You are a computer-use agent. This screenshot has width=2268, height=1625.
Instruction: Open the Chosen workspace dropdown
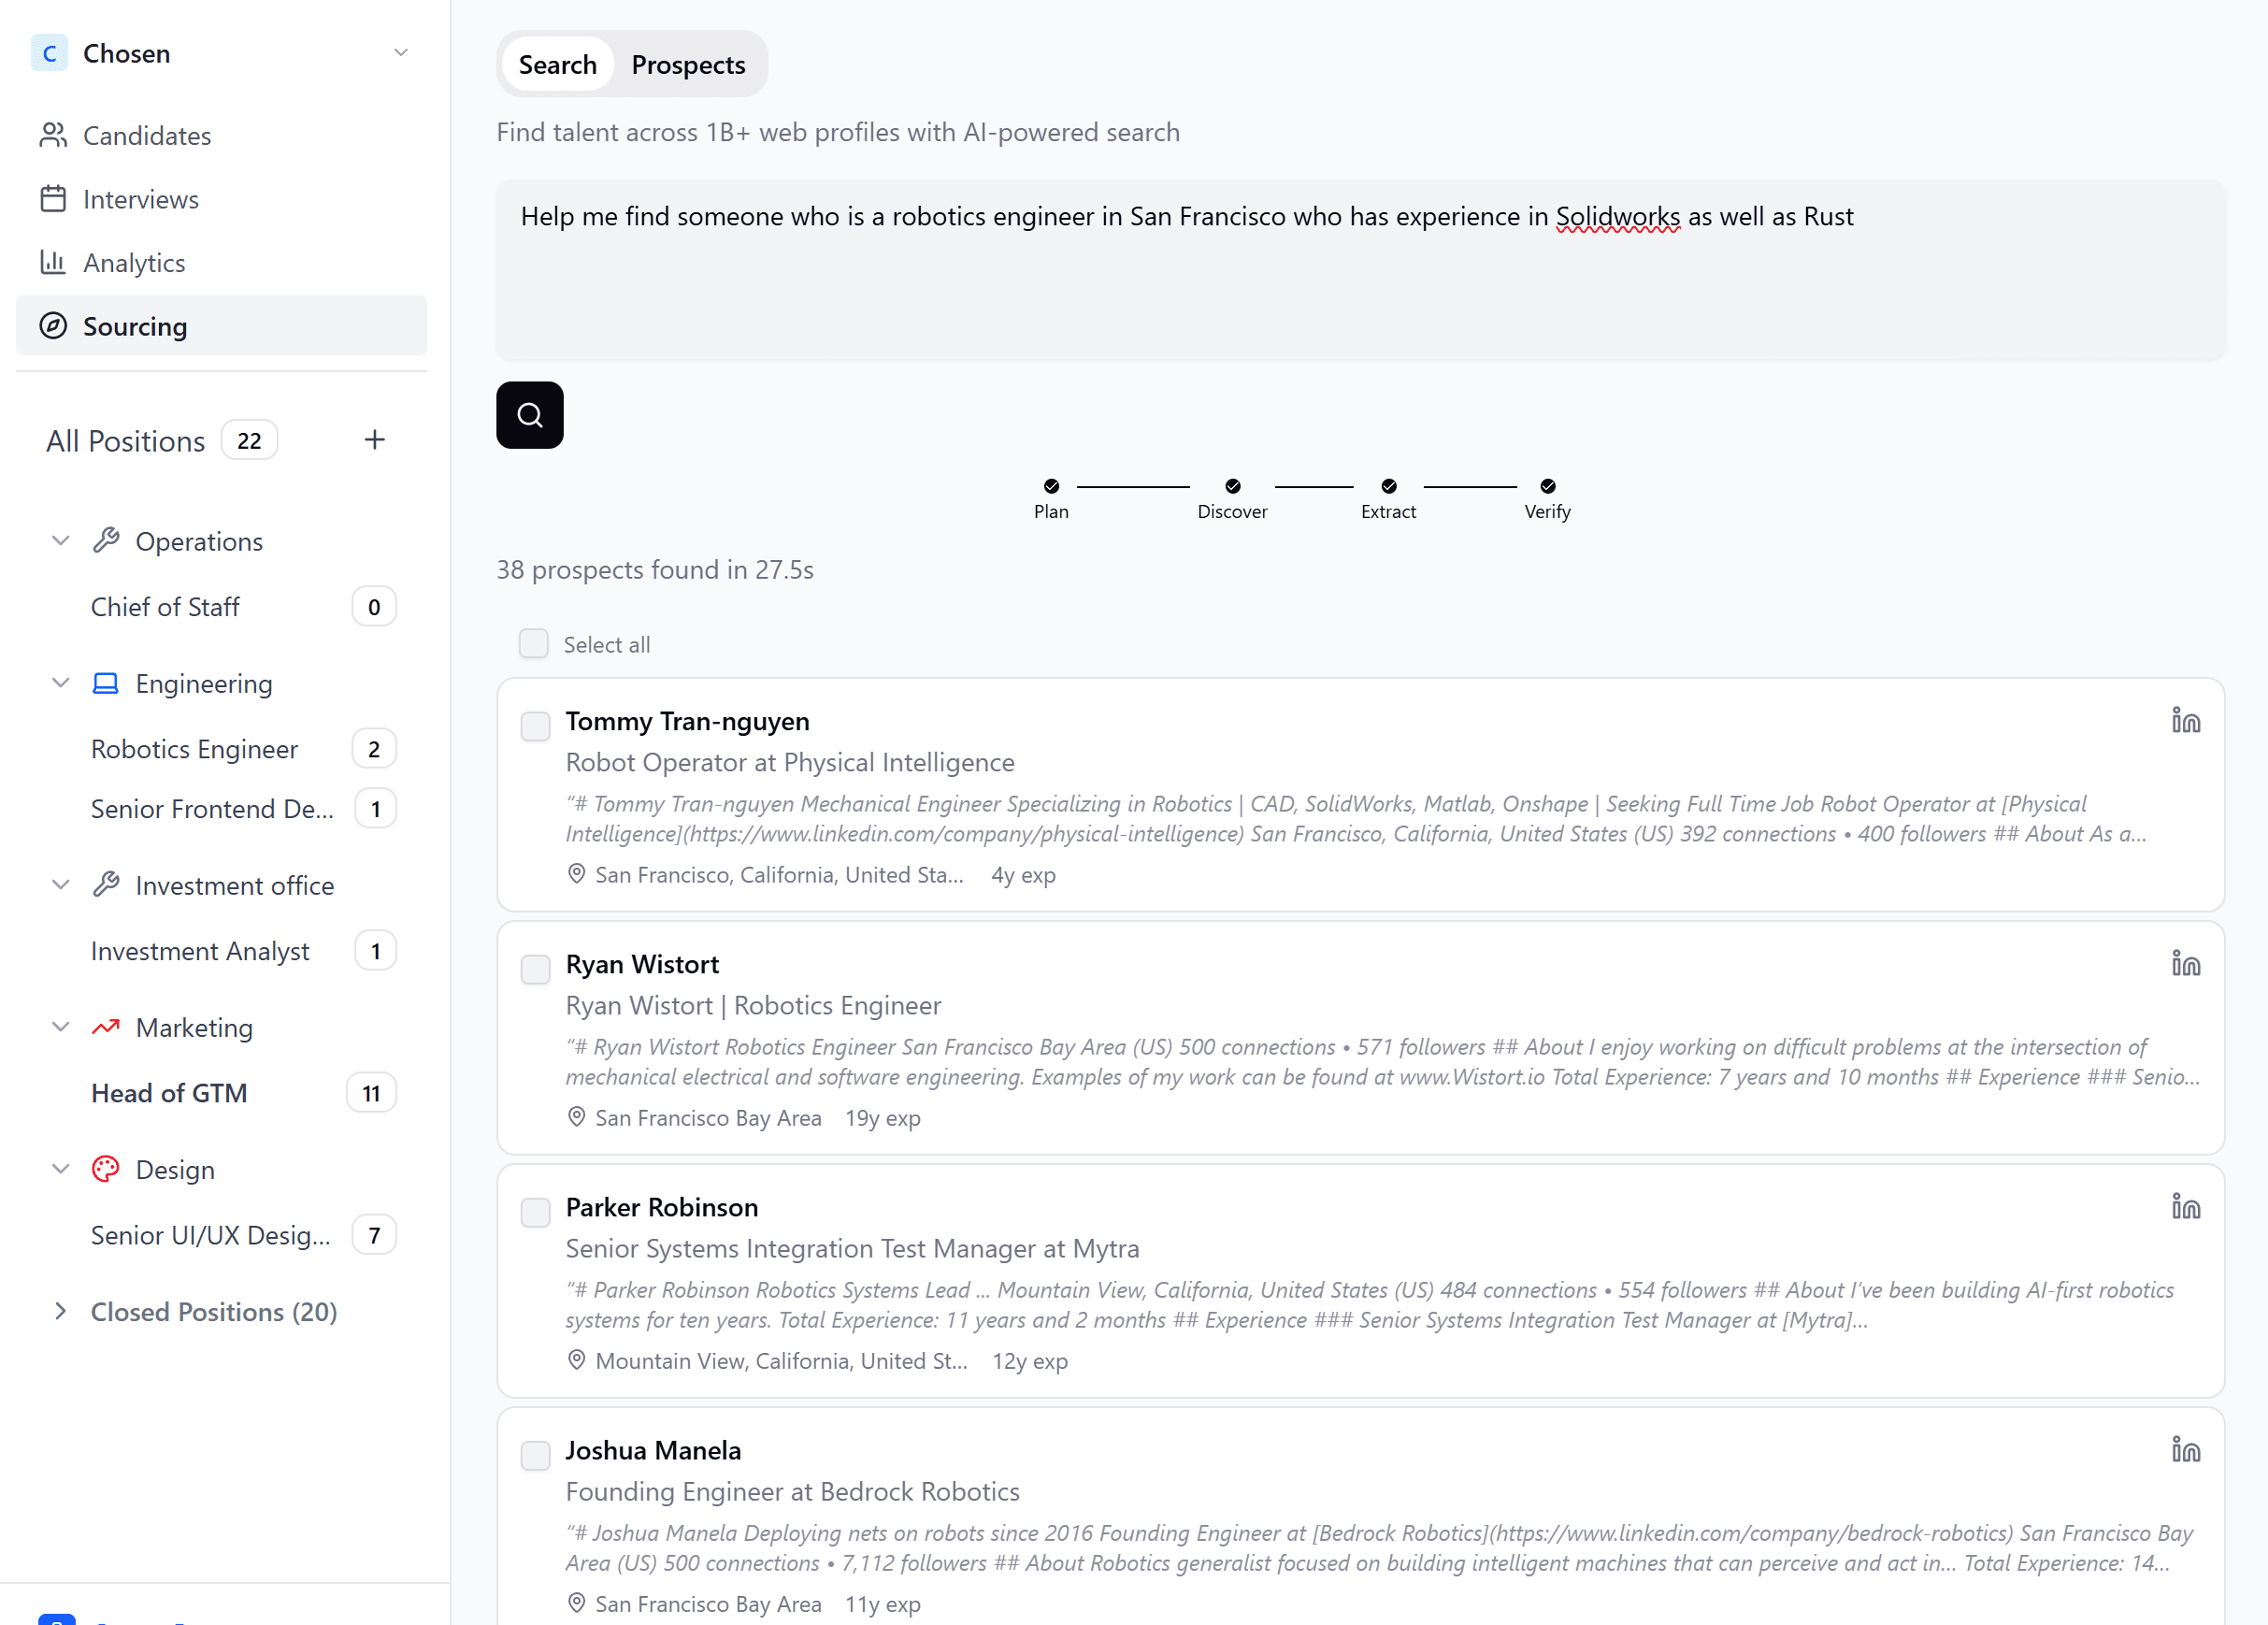coord(400,53)
